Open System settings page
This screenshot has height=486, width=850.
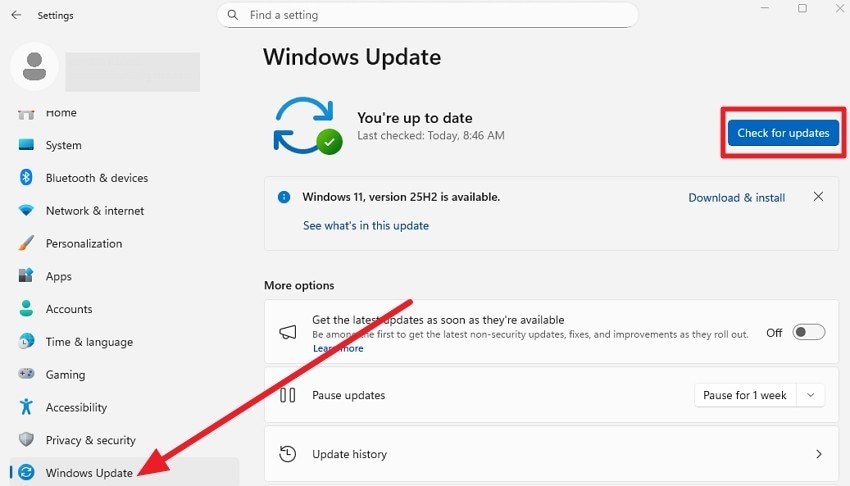coord(63,145)
